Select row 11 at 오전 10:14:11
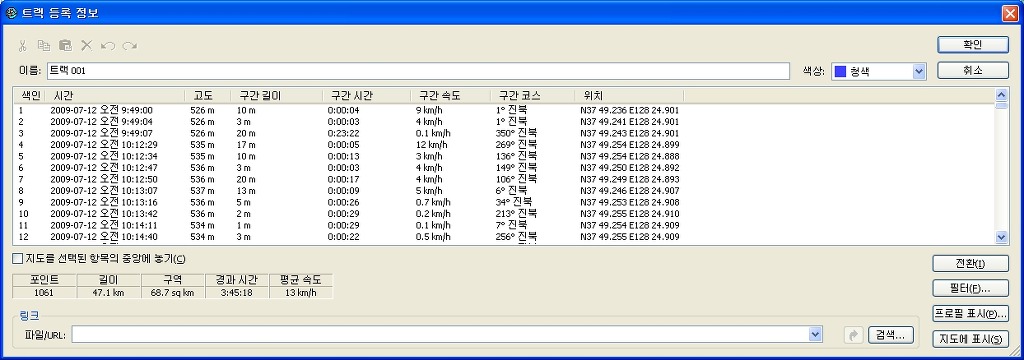The width and height of the screenshot is (1024, 360). [x=504, y=225]
